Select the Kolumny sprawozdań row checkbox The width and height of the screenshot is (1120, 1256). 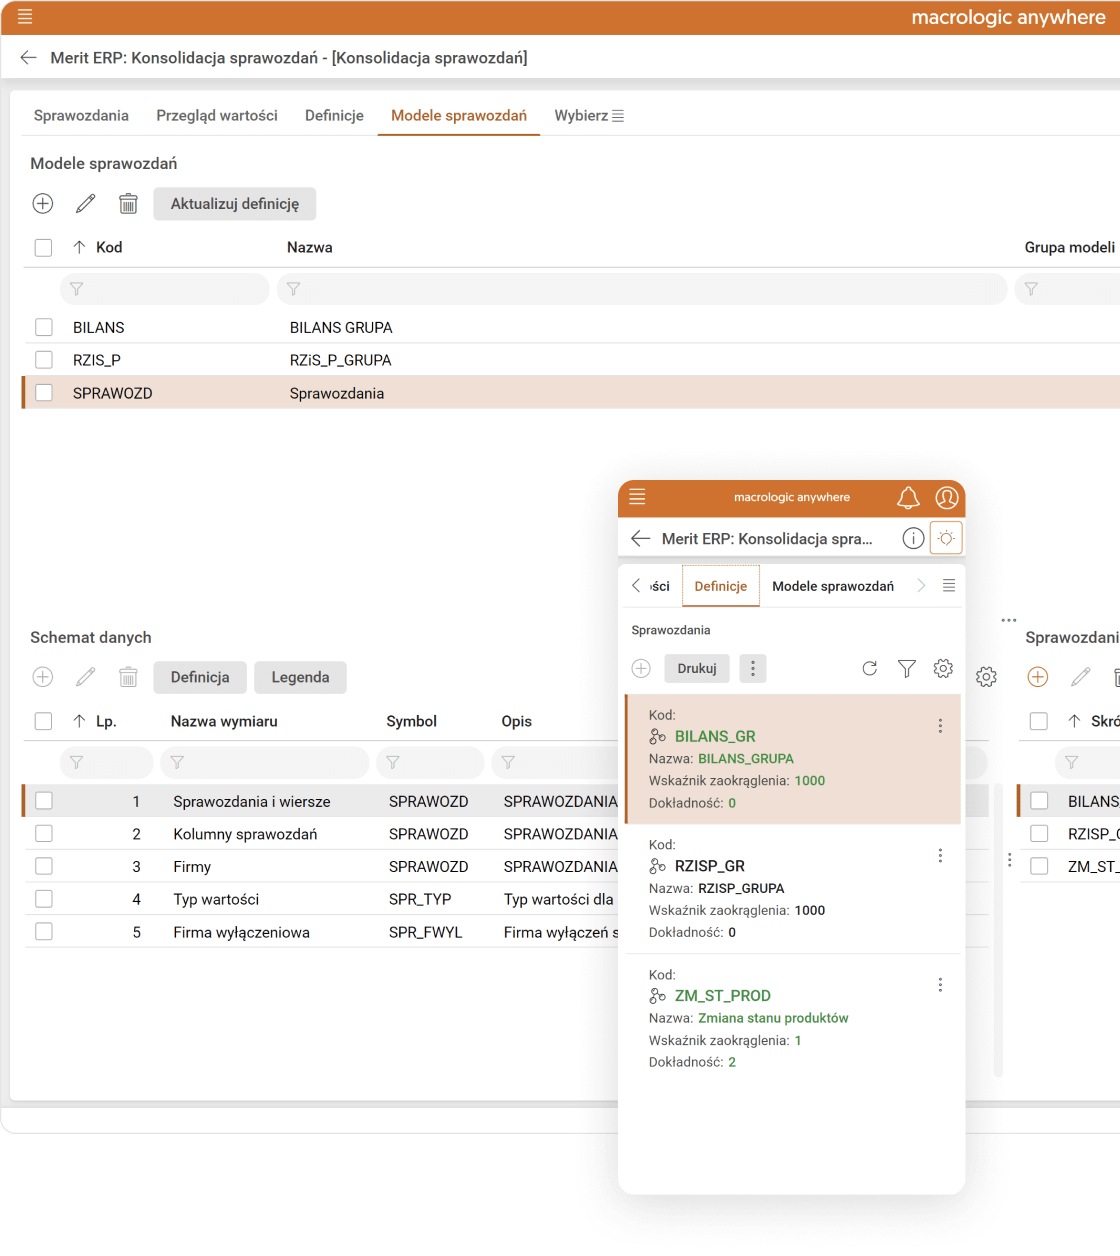coord(44,834)
